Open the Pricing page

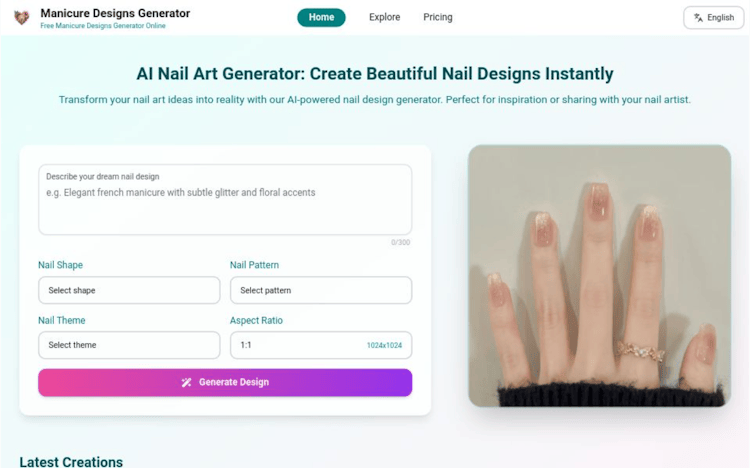coord(438,17)
